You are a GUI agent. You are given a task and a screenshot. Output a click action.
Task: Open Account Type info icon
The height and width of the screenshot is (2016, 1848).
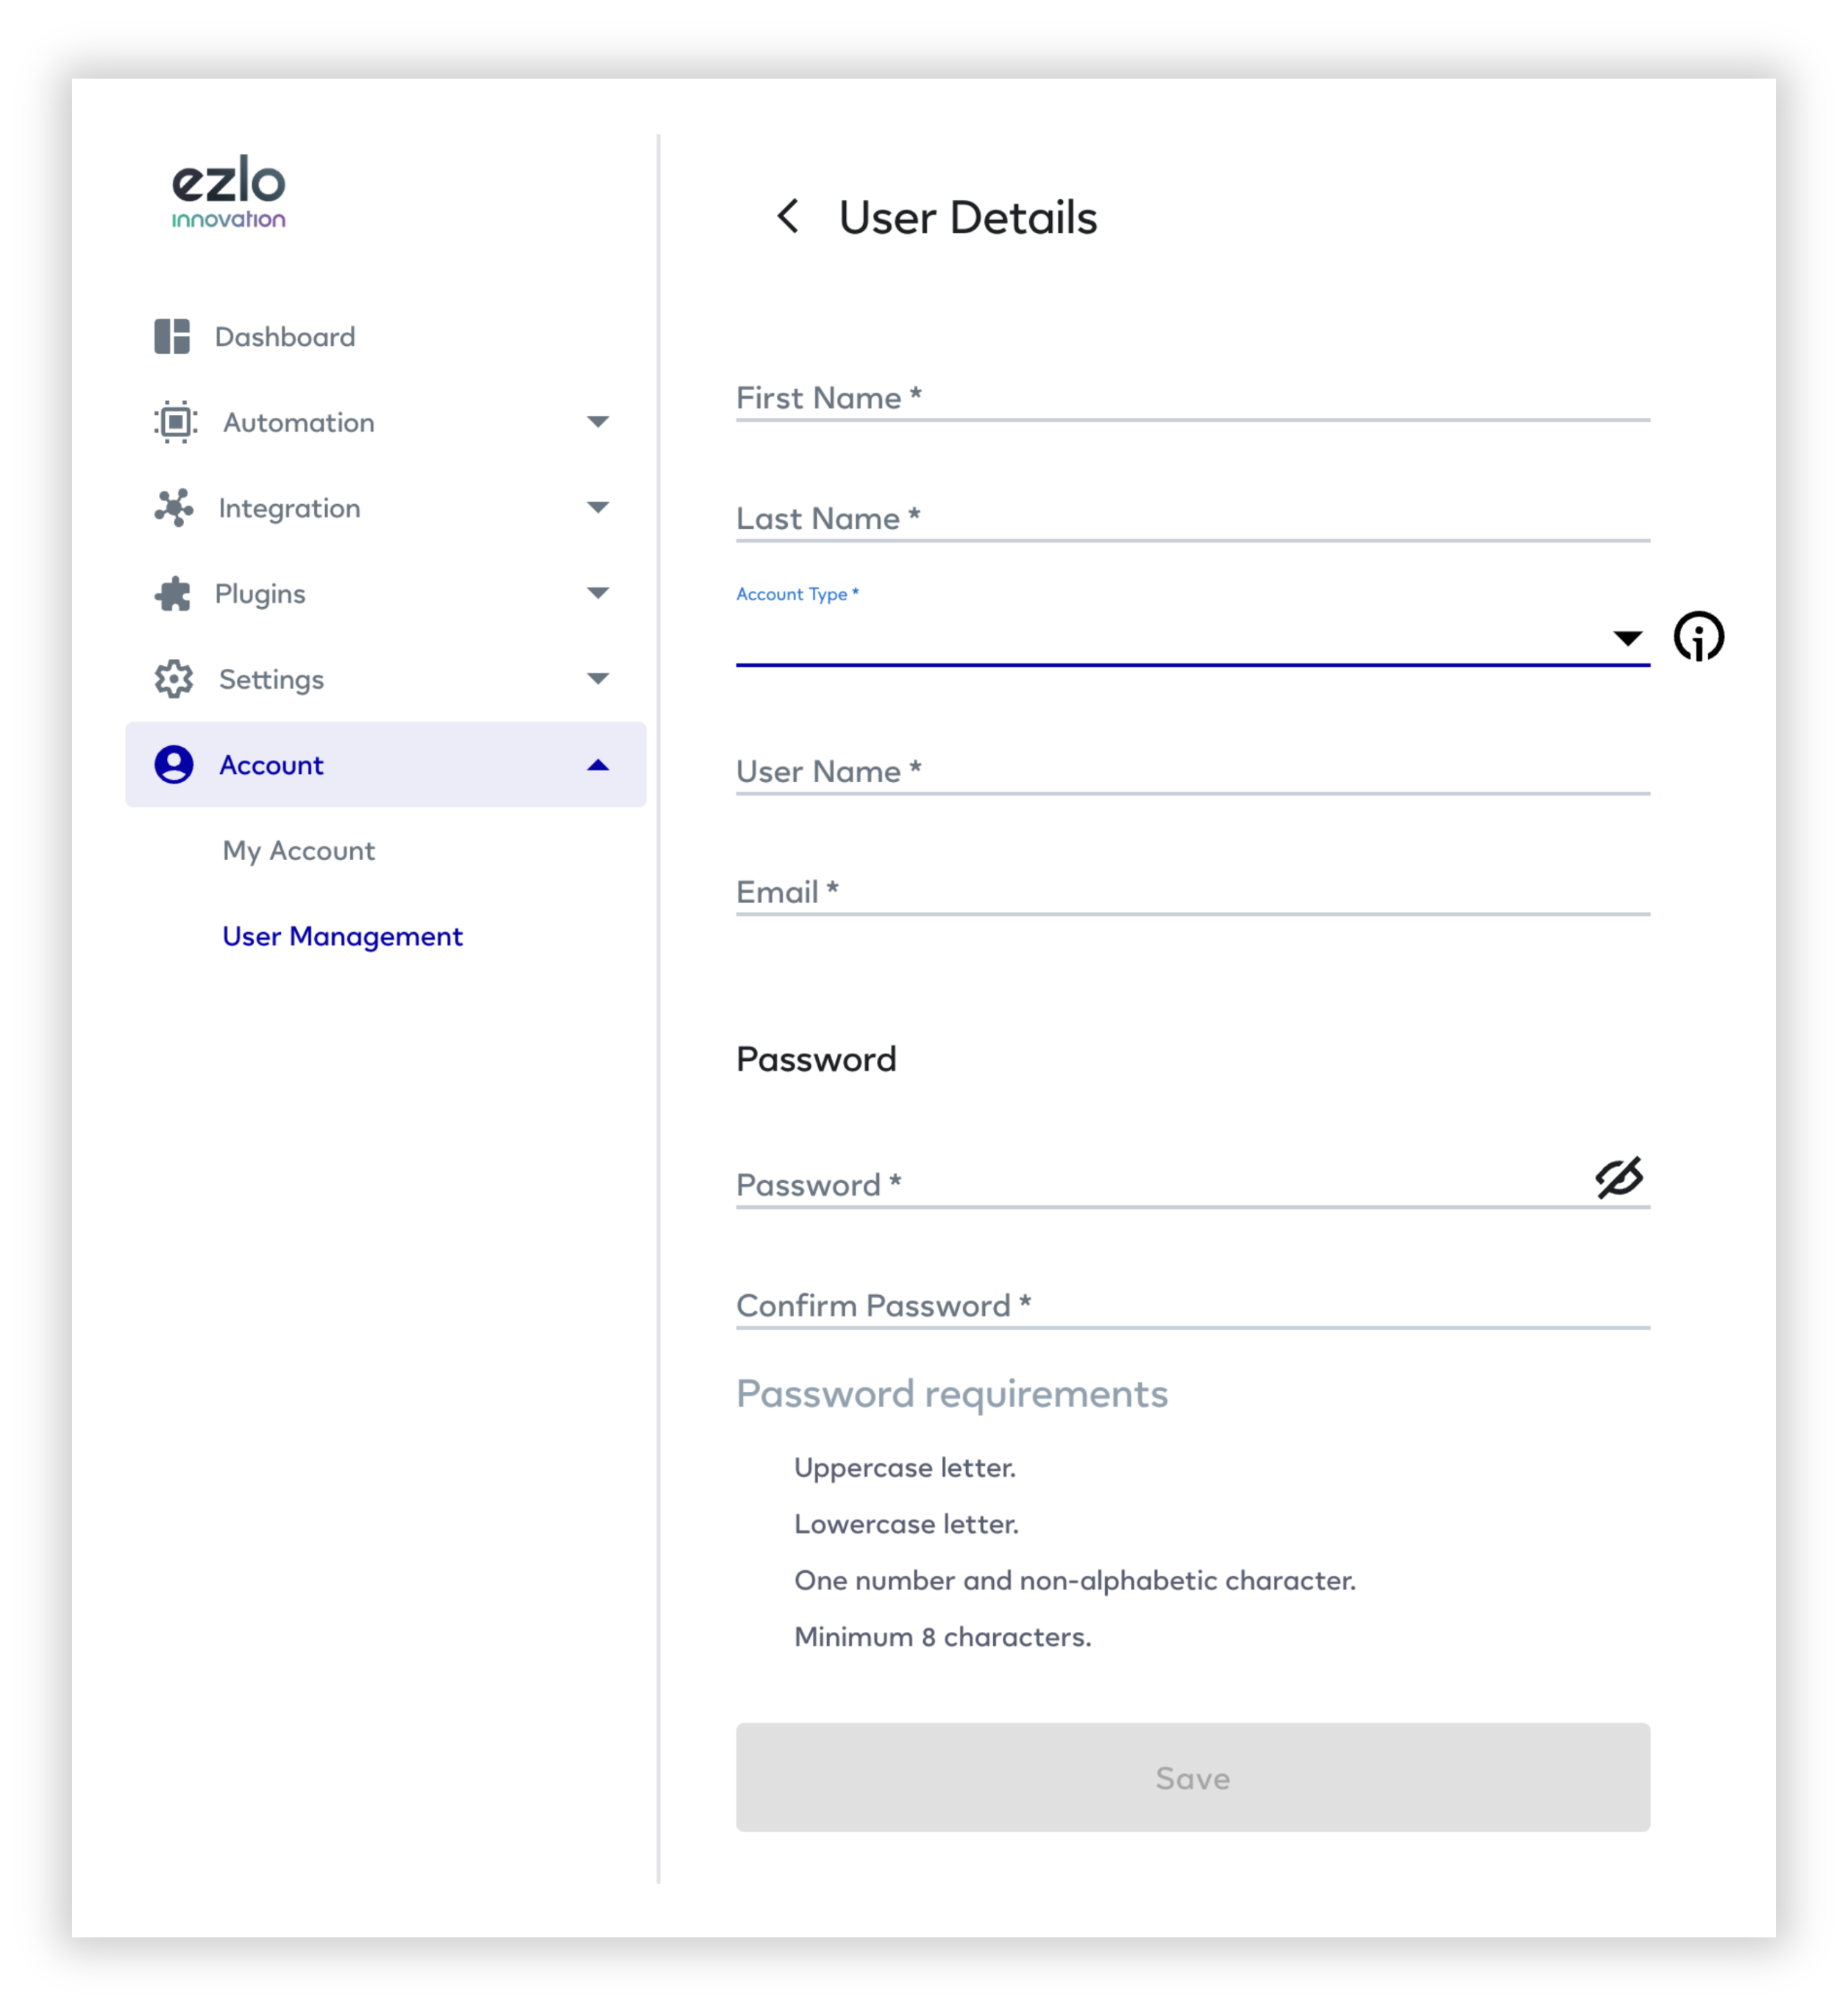coord(1699,637)
